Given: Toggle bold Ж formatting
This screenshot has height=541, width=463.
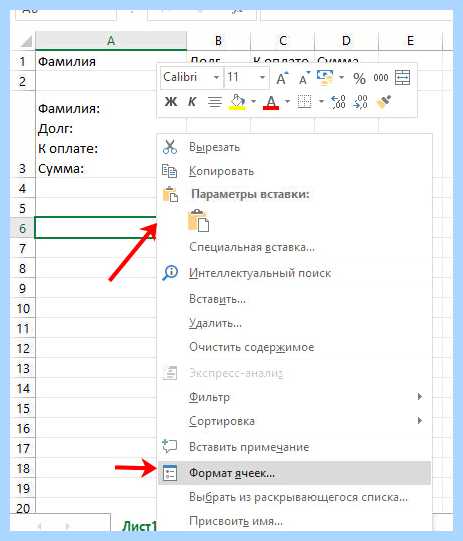Looking at the screenshot, I should [x=171, y=102].
